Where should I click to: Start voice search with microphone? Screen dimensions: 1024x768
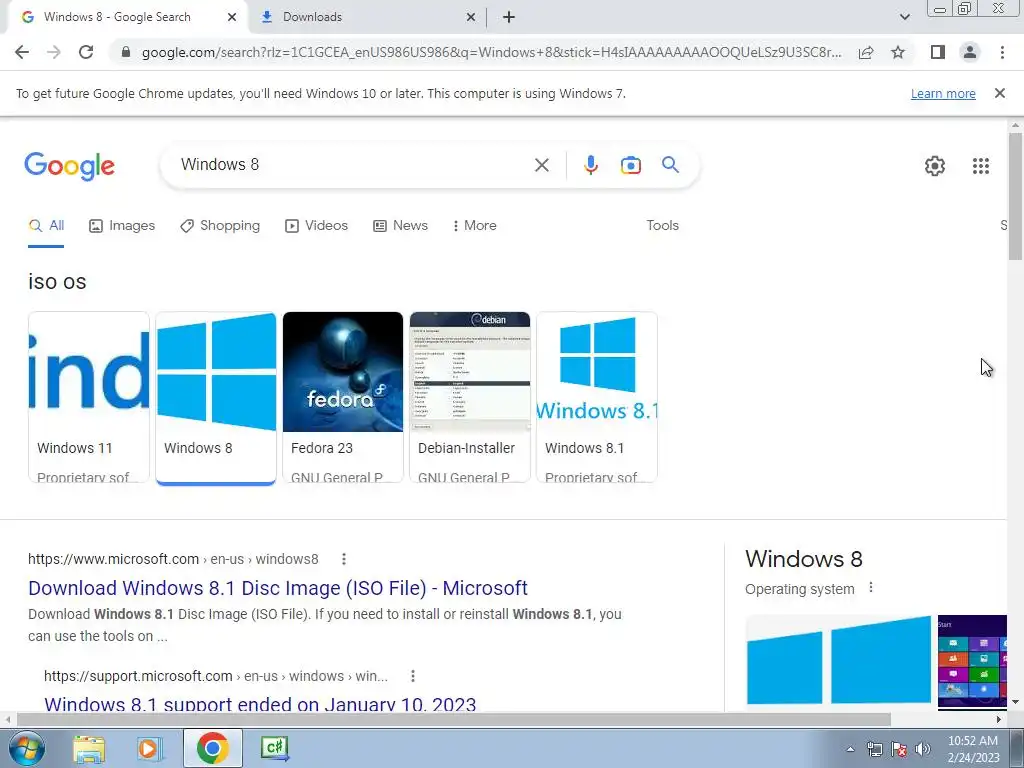pos(590,165)
